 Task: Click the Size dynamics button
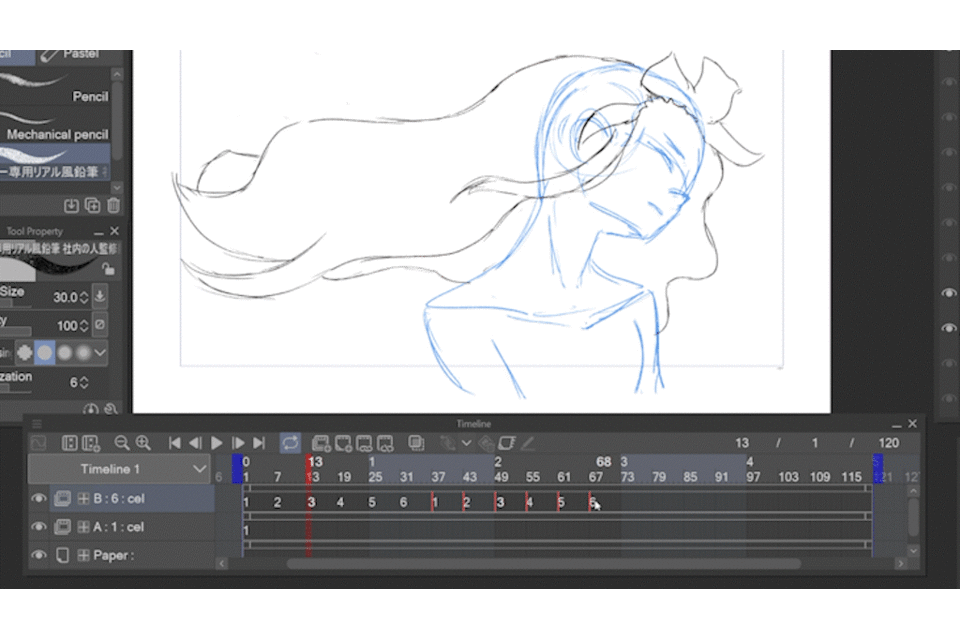[100, 295]
